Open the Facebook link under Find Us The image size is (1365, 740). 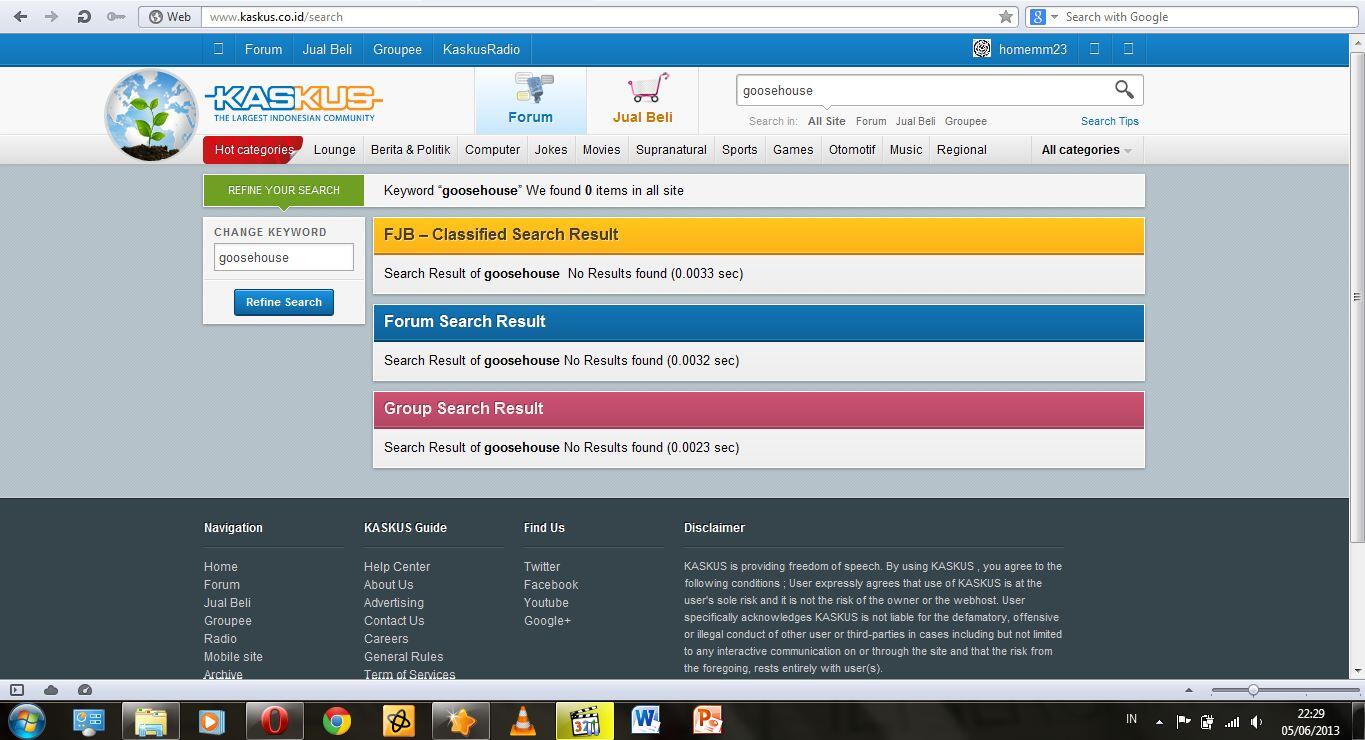(x=551, y=585)
